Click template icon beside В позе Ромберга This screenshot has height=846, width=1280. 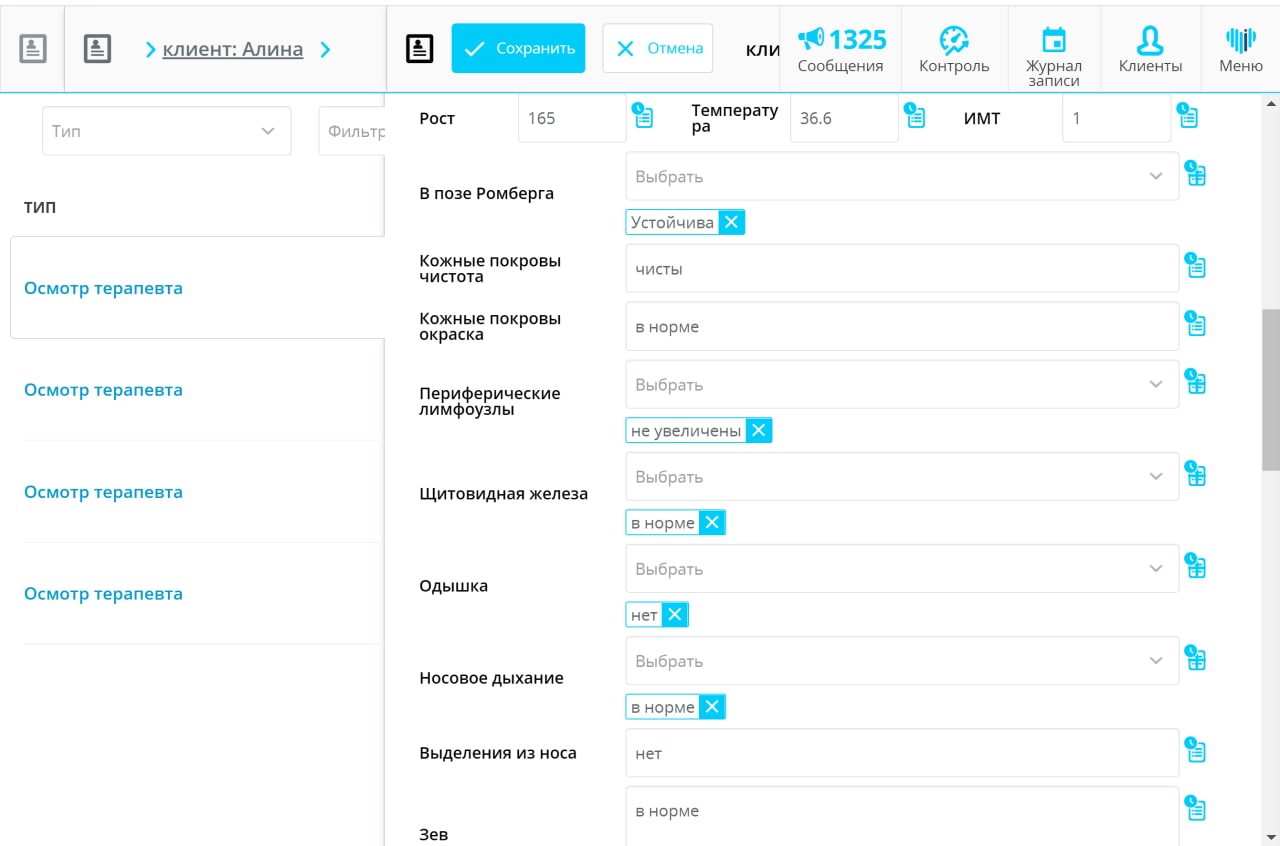(1195, 174)
